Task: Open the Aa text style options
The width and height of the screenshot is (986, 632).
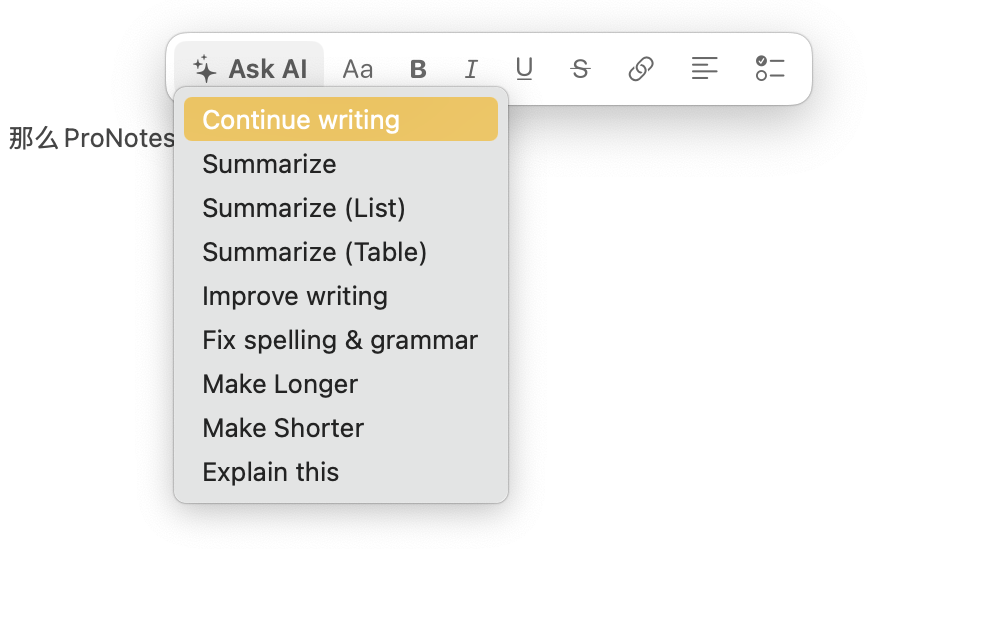Action: [x=357, y=69]
